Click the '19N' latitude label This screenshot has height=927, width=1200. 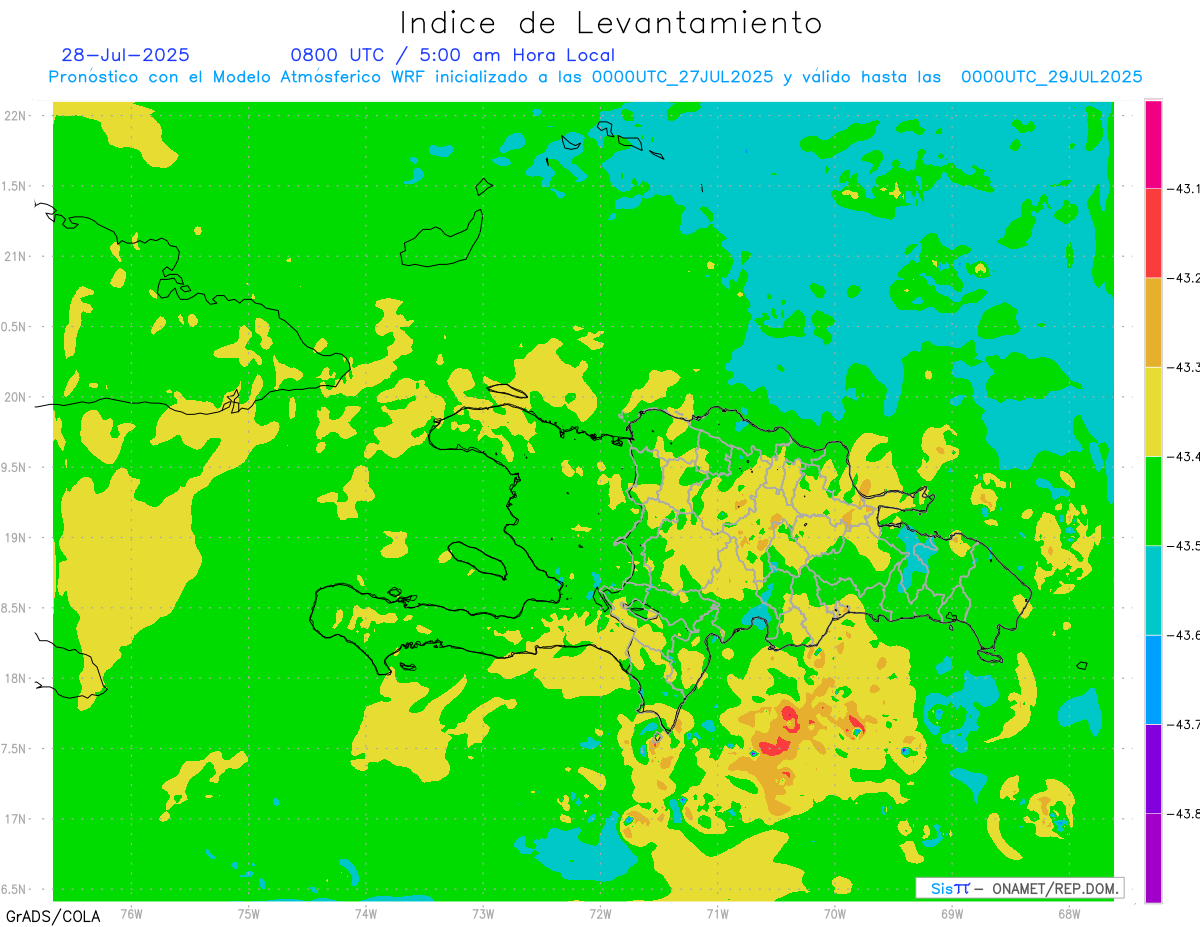15,537
